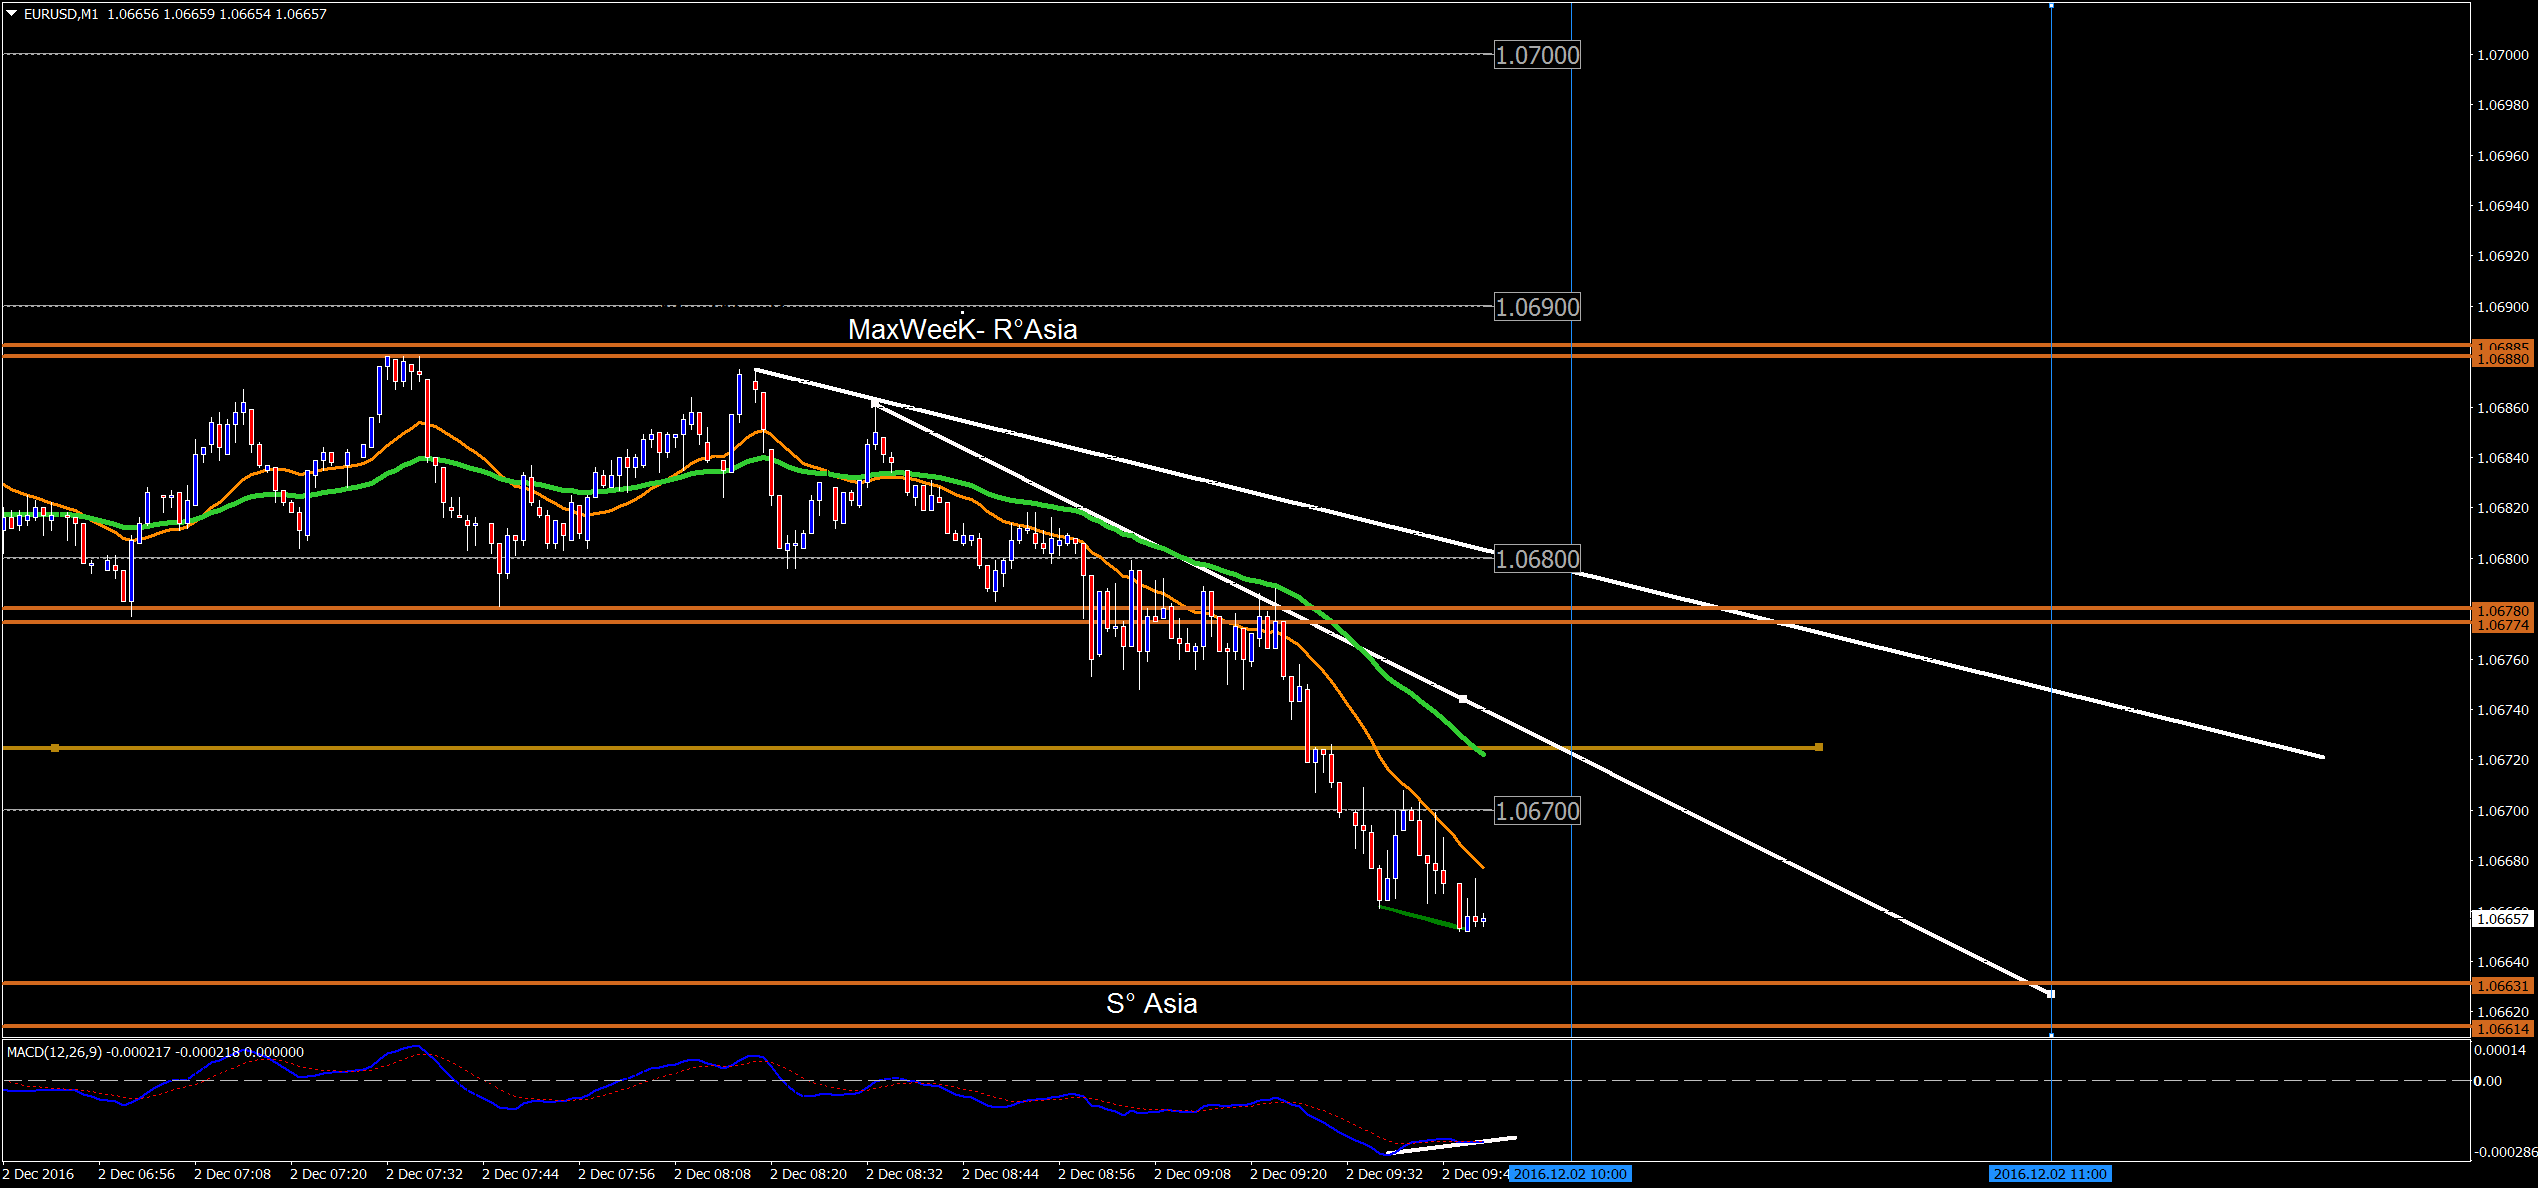The height and width of the screenshot is (1188, 2538).
Task: Grab right end handle of gold line
Action: tap(1819, 747)
